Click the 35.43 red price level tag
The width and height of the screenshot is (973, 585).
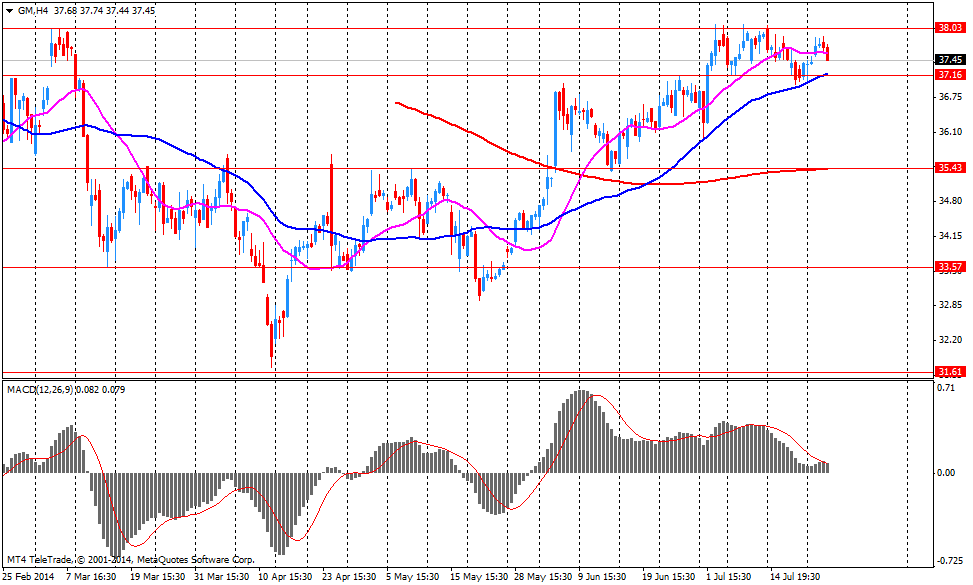pyautogui.click(x=949, y=169)
